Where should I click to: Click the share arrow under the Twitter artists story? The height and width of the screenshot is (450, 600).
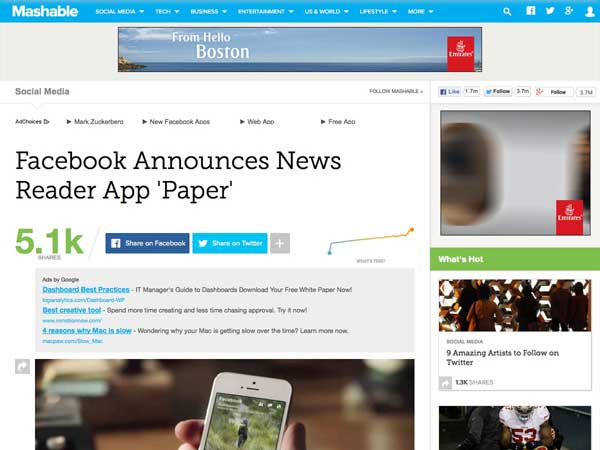445,382
